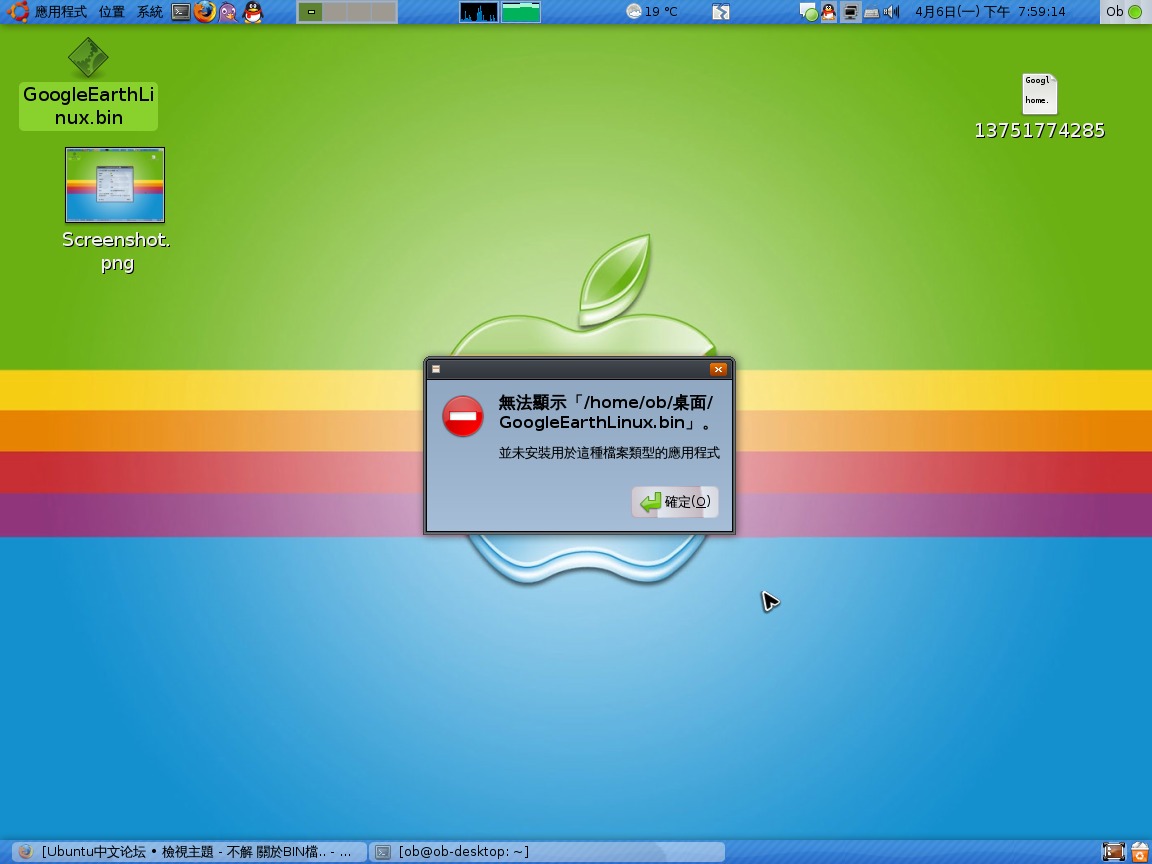The width and height of the screenshot is (1152, 864).
Task: Click the weather applet icon
Action: [634, 11]
